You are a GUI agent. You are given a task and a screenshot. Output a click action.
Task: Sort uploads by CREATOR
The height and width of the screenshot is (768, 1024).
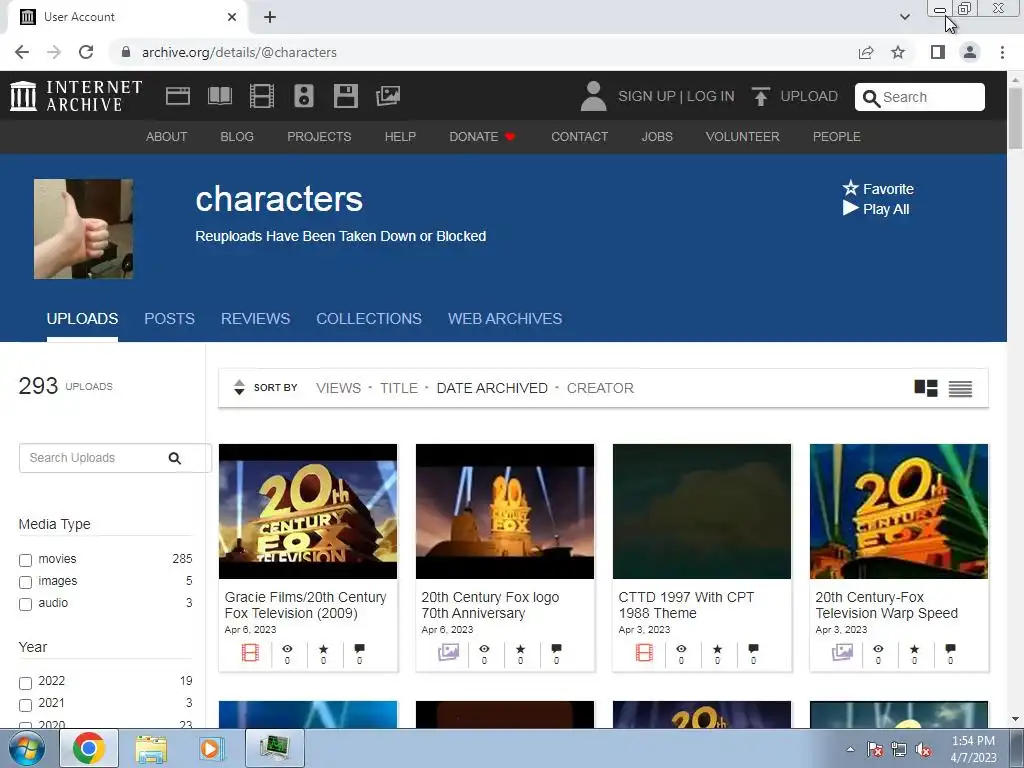(x=600, y=388)
